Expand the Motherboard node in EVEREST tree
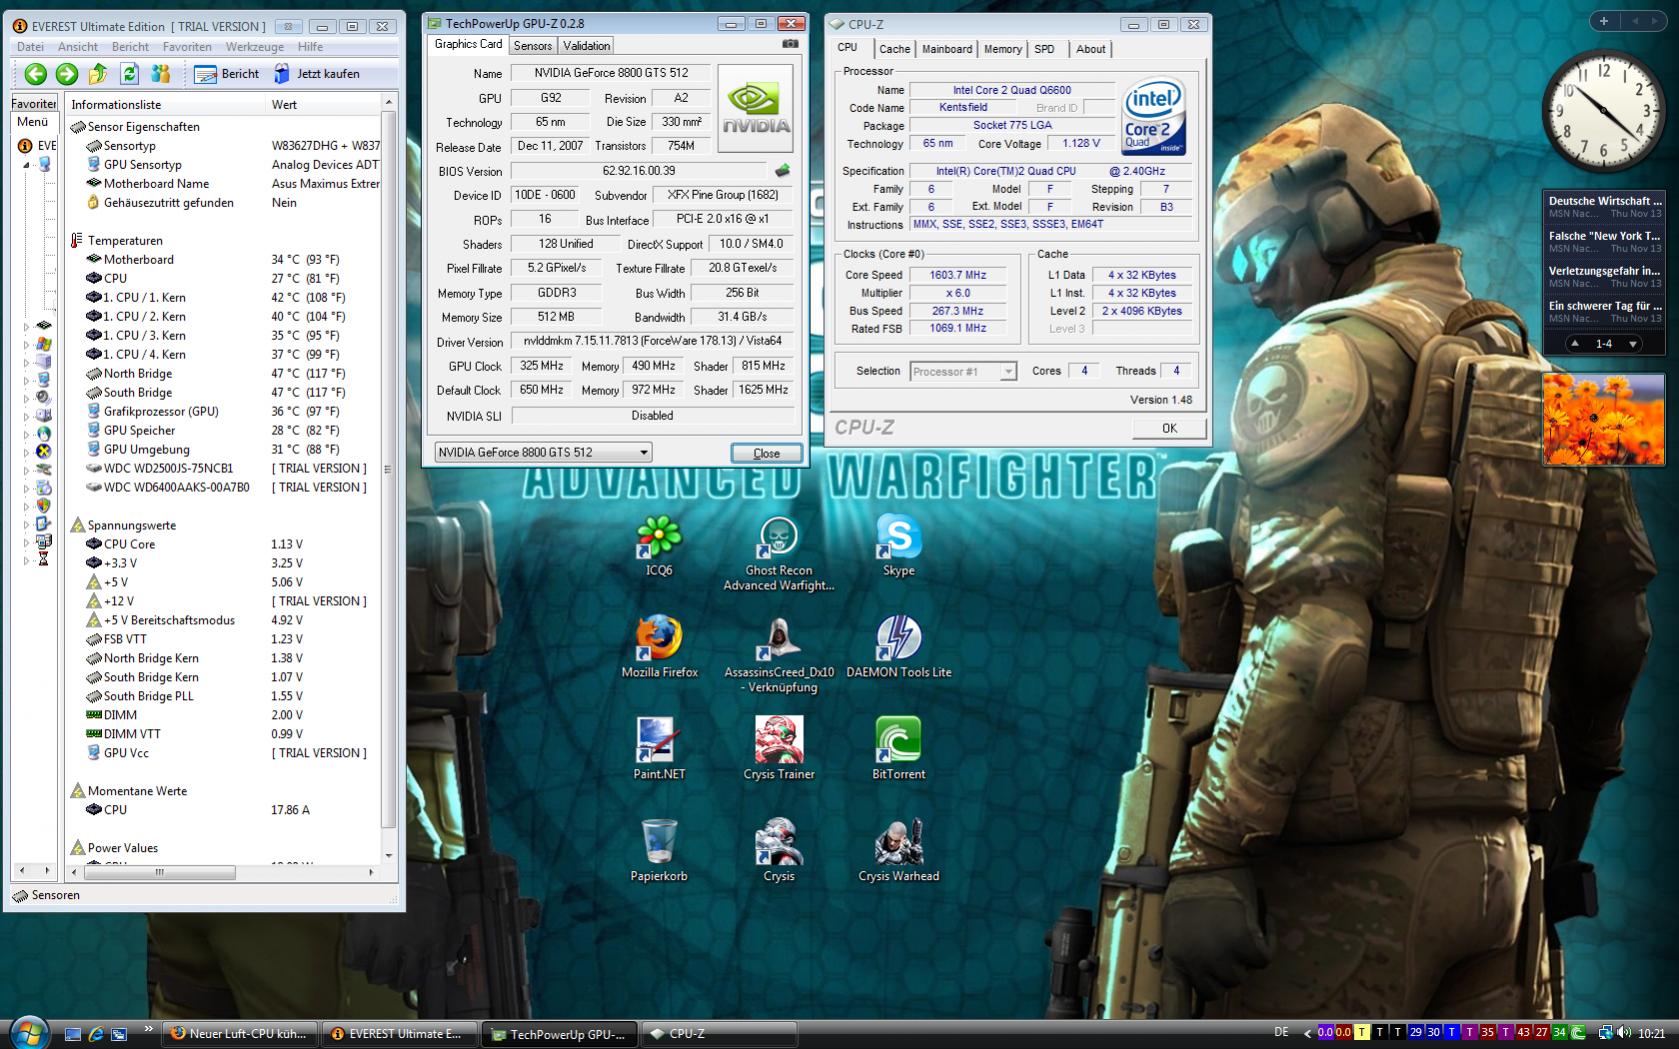The image size is (1679, 1049). coord(27,325)
